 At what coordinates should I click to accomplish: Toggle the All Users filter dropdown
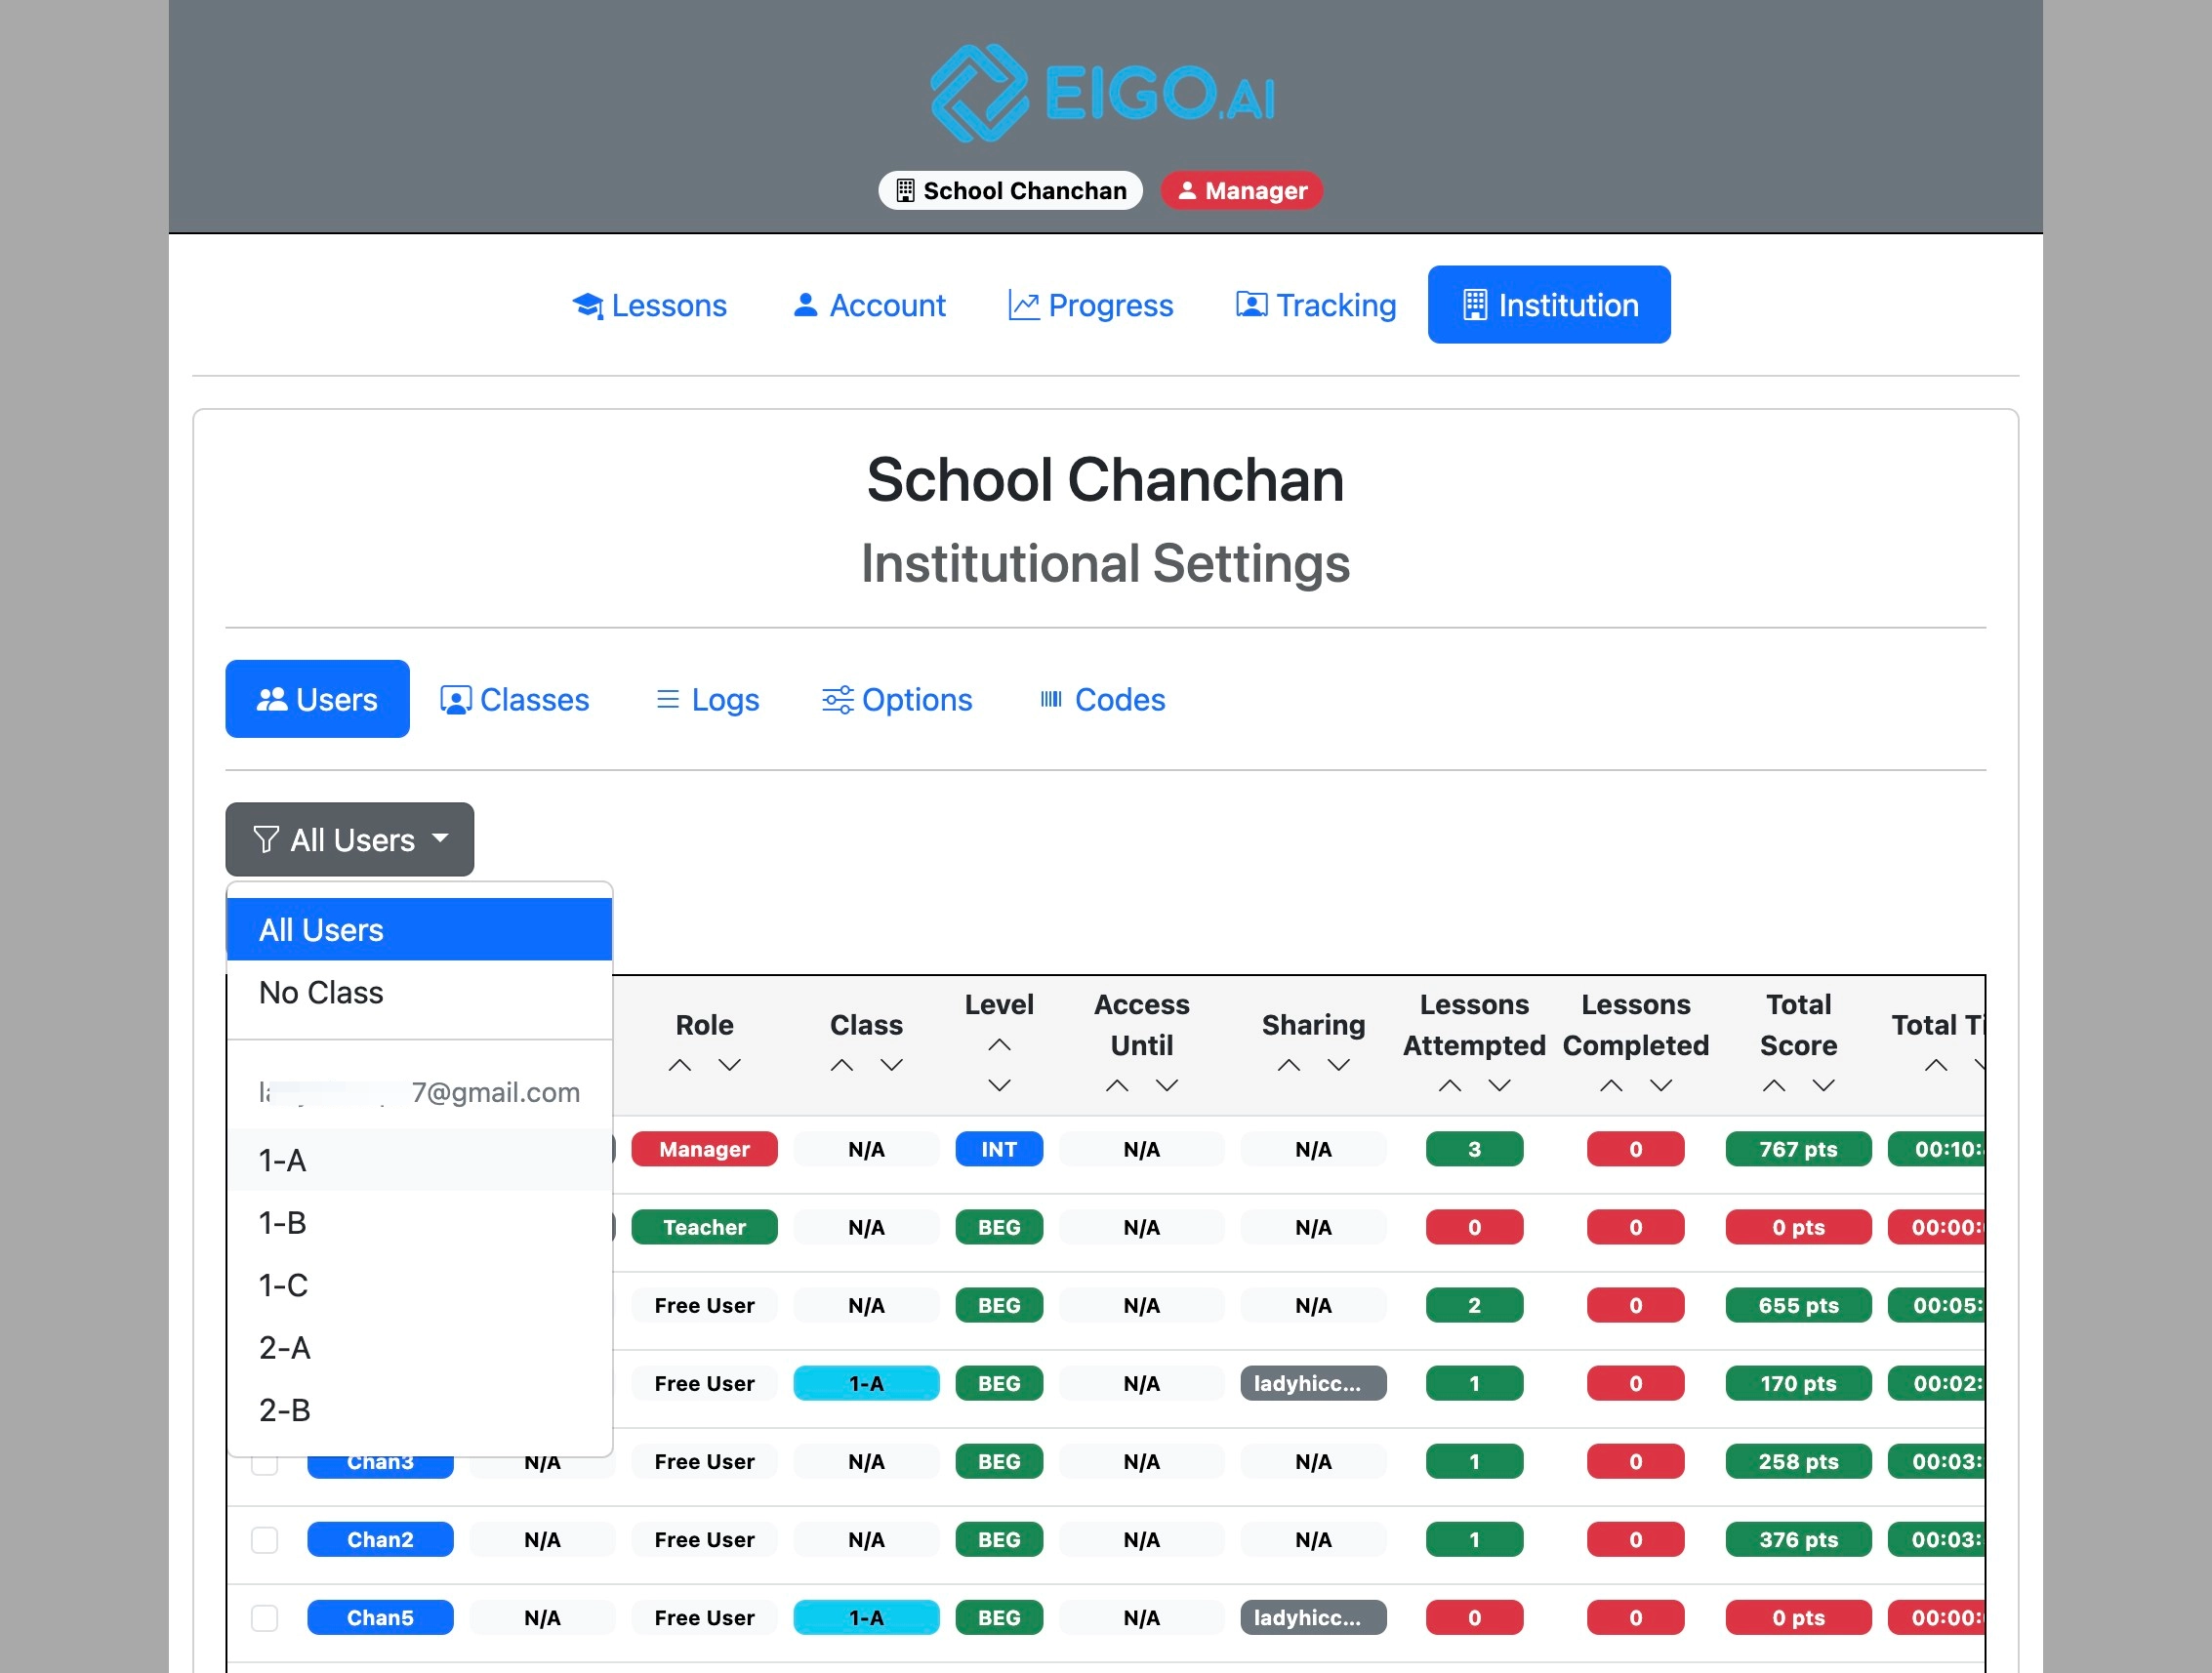tap(349, 839)
